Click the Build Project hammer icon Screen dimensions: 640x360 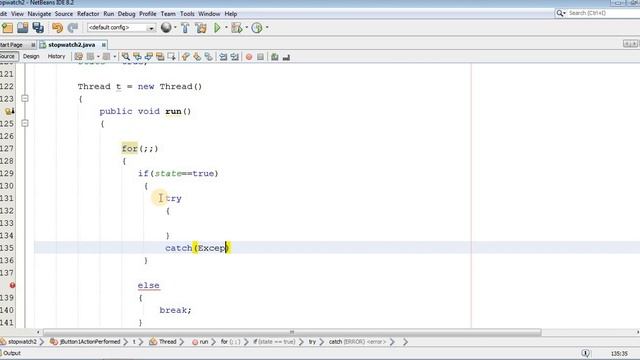pyautogui.click(x=185, y=28)
